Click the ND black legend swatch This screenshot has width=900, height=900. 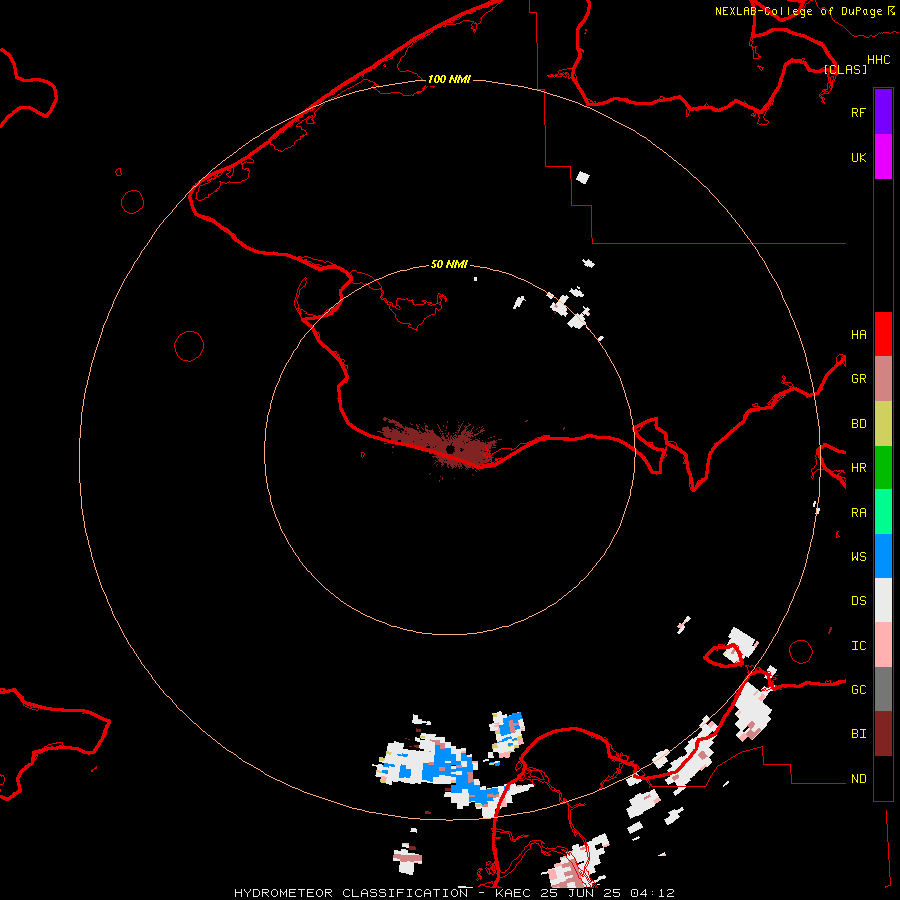pos(883,778)
